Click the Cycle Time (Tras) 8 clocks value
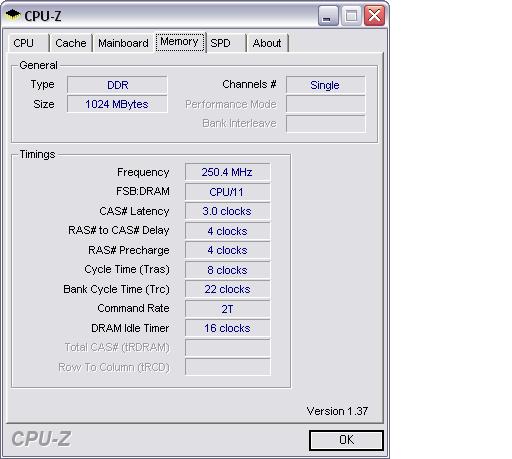This screenshot has width=512, height=459. 227,270
